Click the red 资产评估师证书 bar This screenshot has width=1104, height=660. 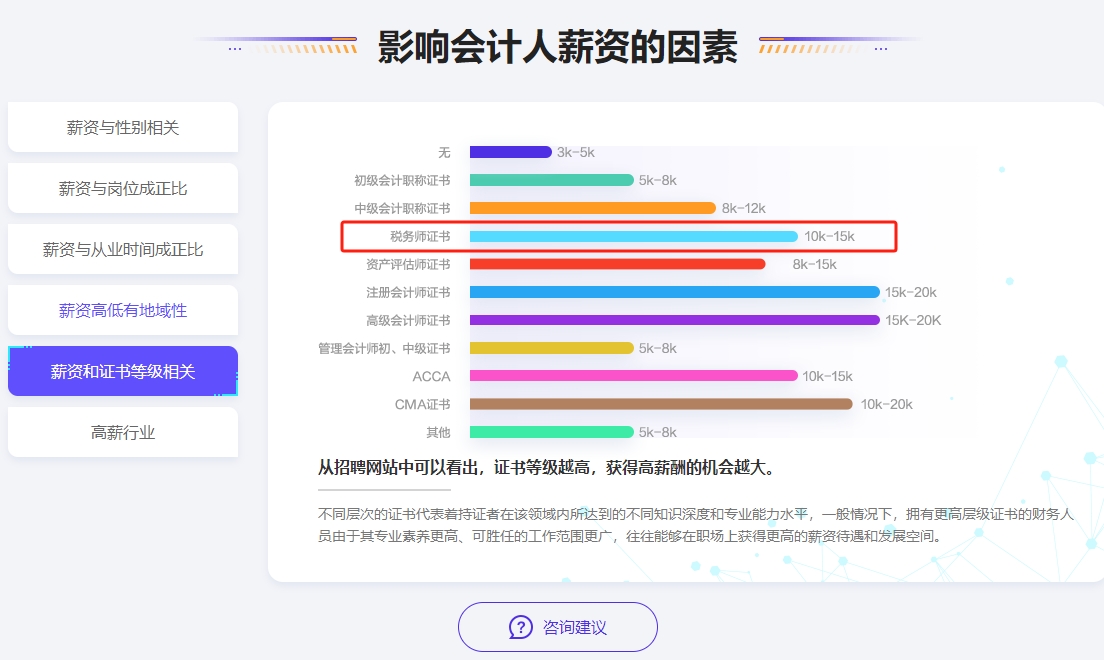pos(617,264)
